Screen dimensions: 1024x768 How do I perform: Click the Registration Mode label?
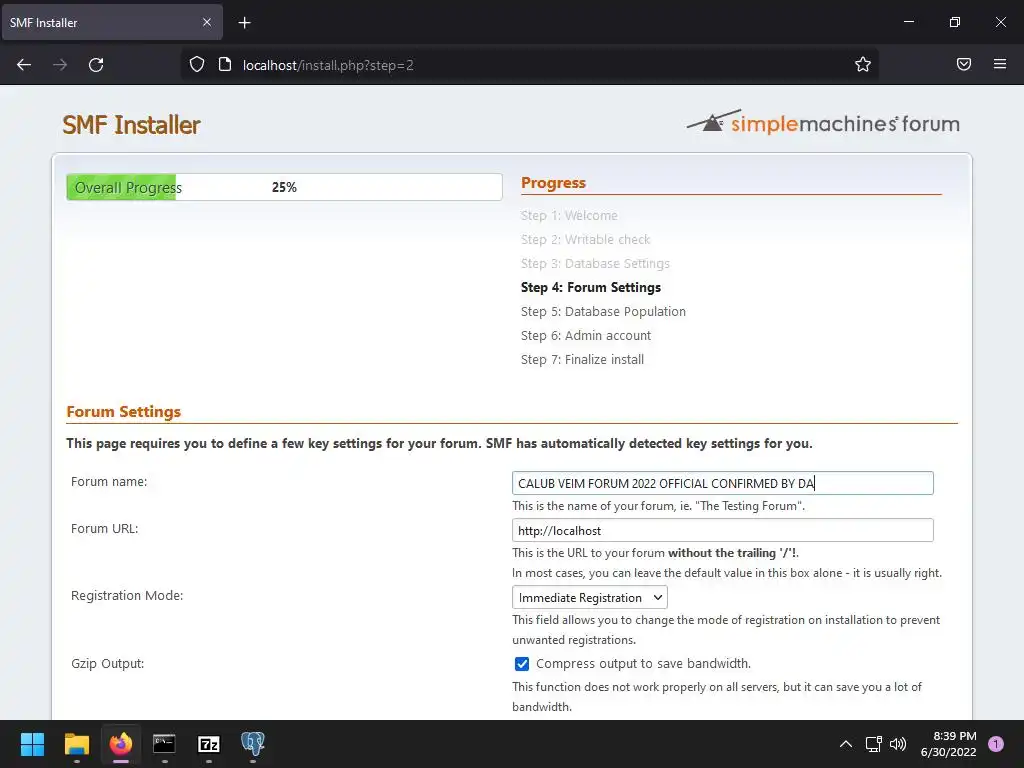point(127,596)
